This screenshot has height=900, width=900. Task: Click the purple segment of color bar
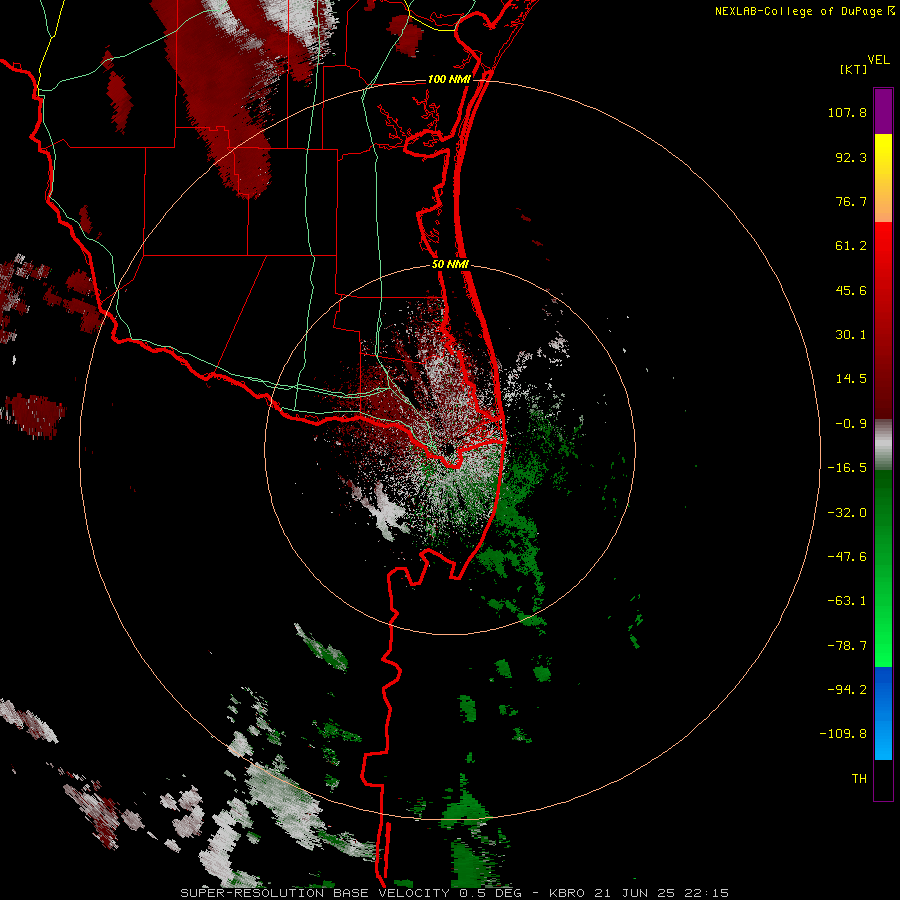(x=883, y=111)
